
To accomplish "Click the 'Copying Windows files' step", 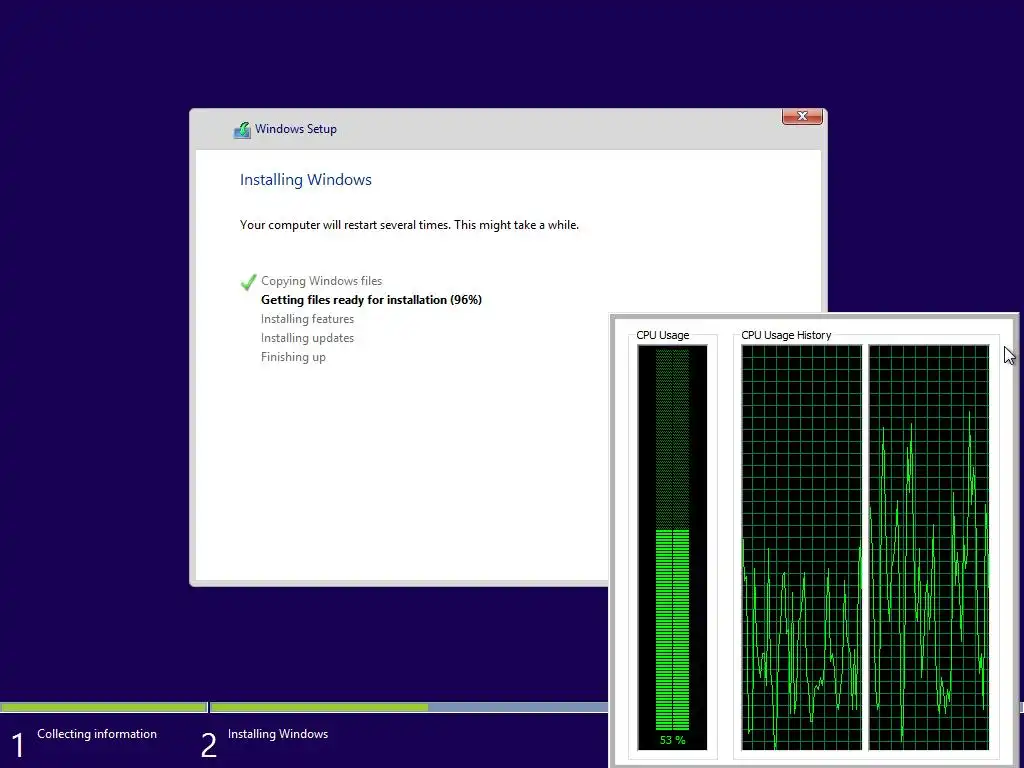I will 321,281.
